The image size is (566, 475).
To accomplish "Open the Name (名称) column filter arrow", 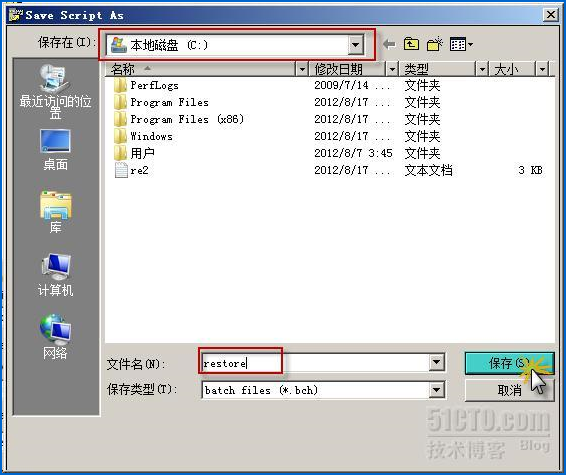I will pos(301,69).
